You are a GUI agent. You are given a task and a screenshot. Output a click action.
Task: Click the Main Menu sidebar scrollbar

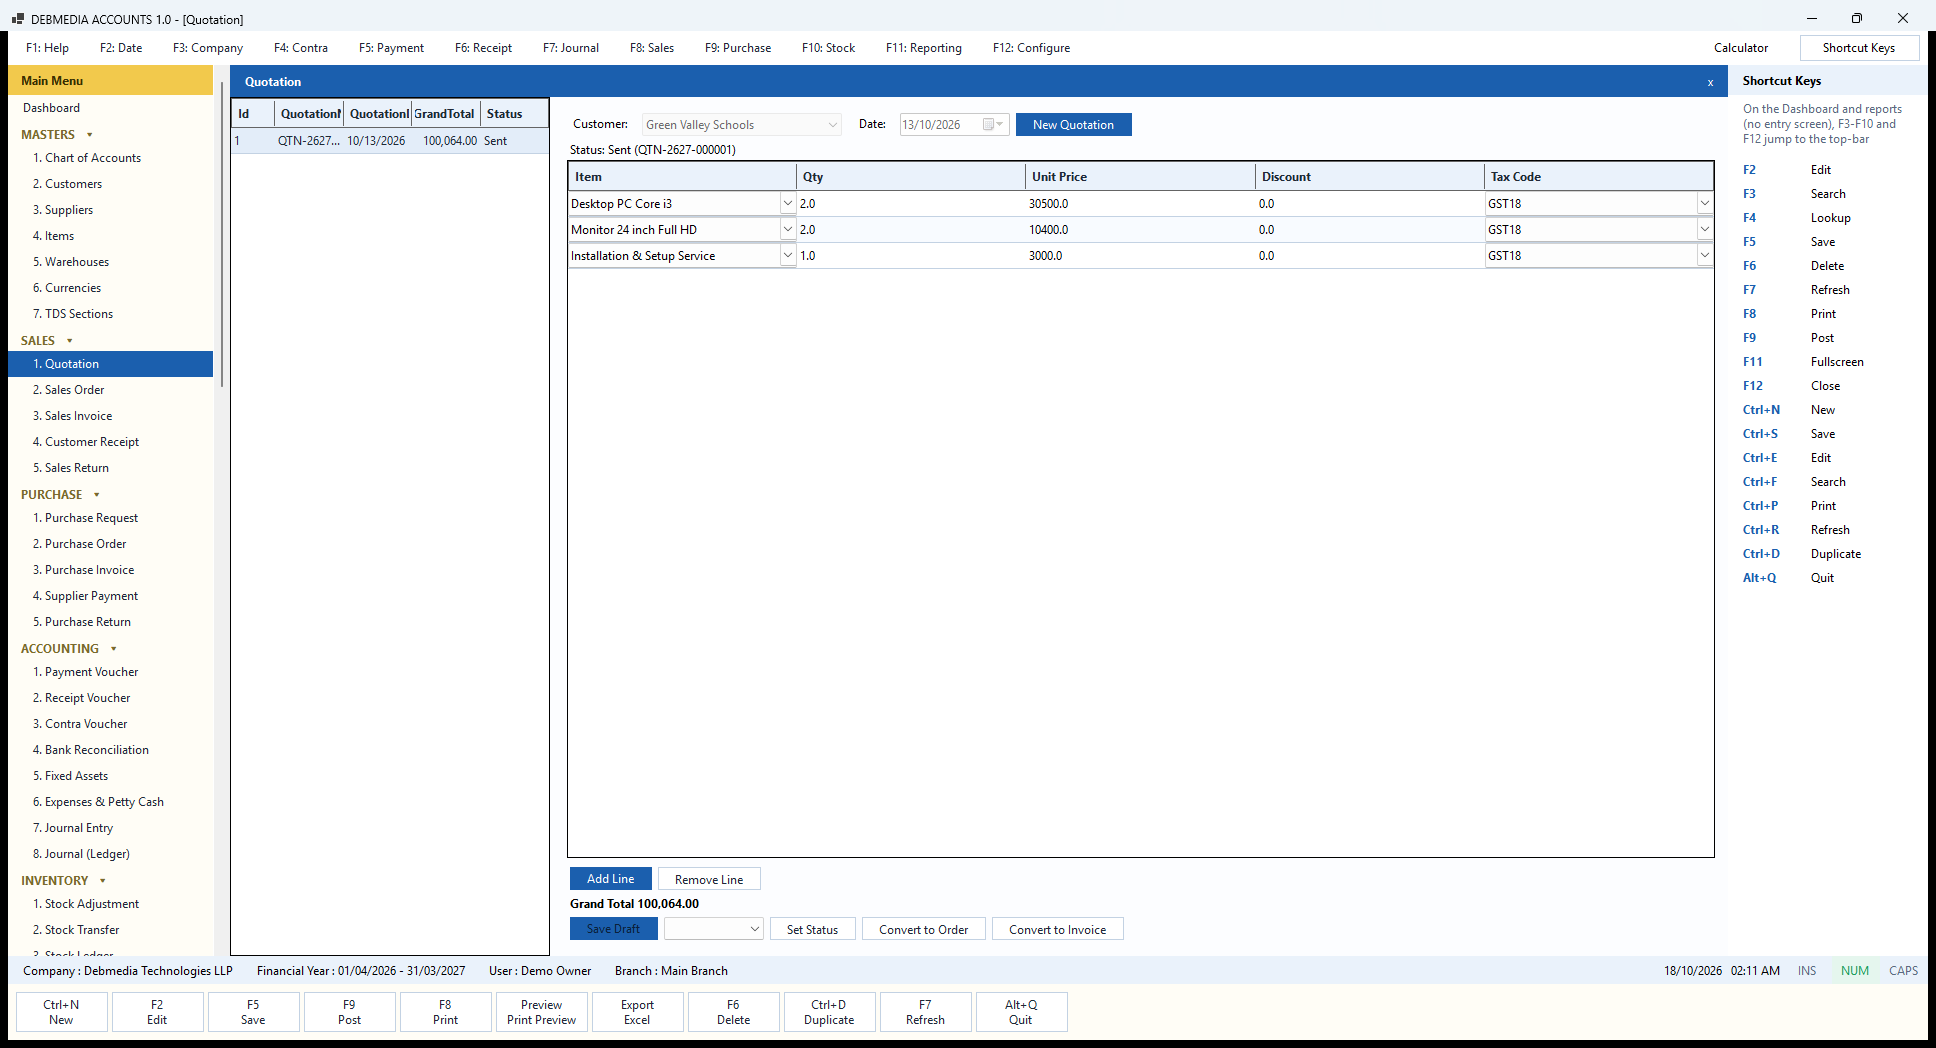click(x=221, y=235)
